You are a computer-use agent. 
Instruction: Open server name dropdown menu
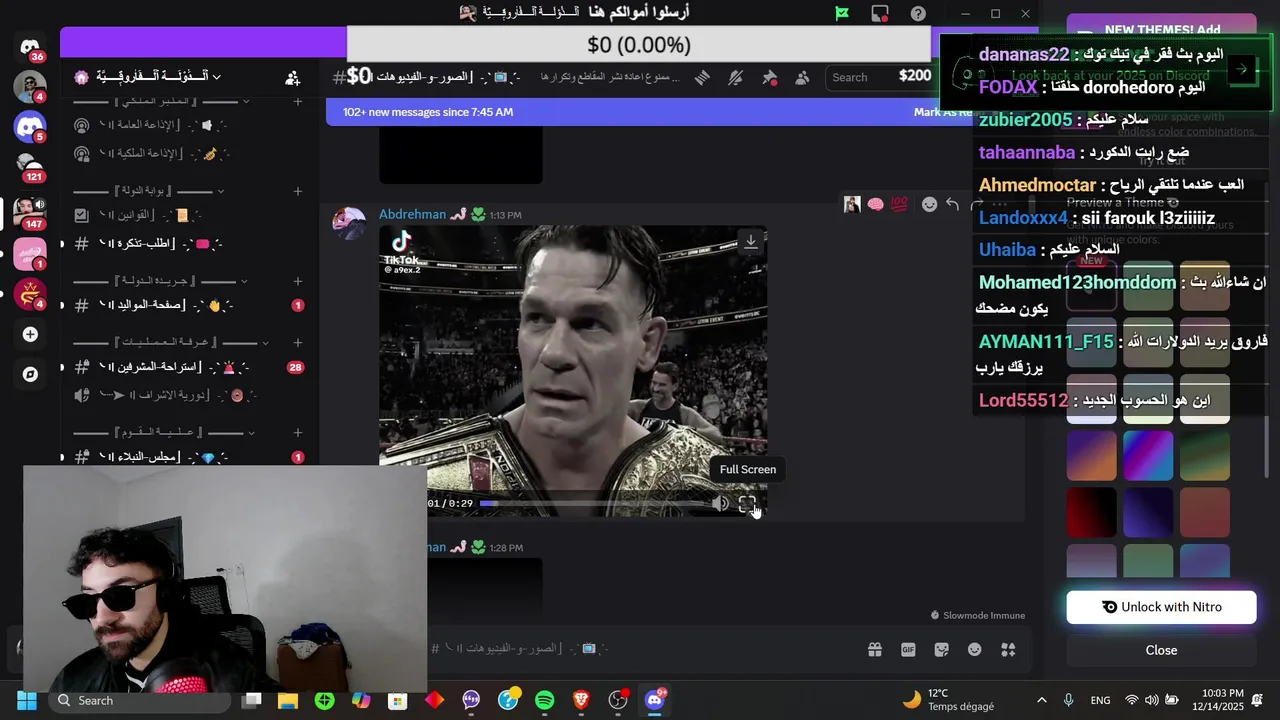[159, 77]
